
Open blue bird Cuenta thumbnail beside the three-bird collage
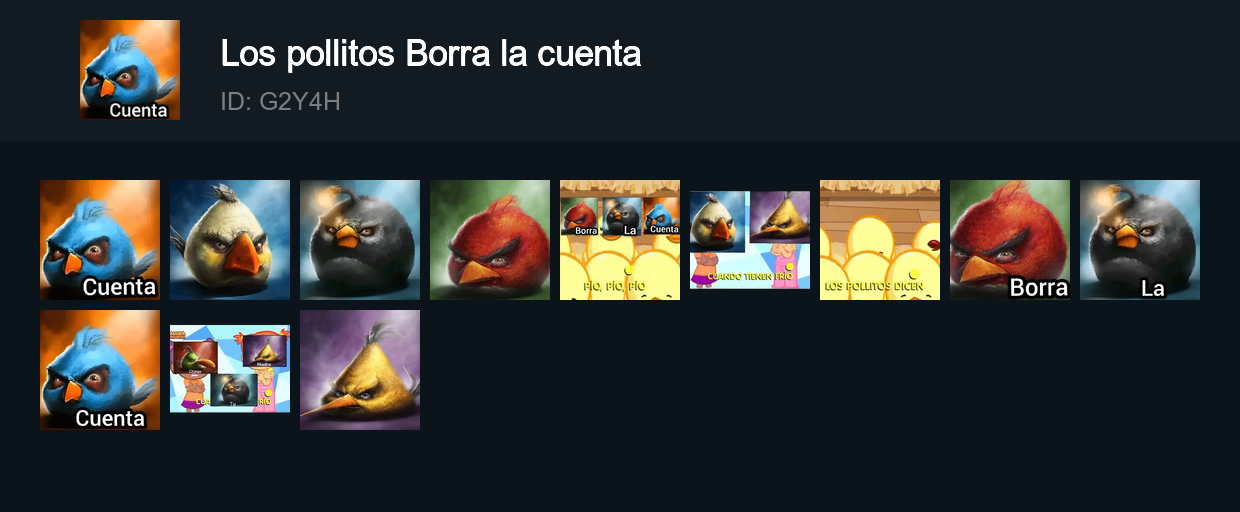click(100, 370)
